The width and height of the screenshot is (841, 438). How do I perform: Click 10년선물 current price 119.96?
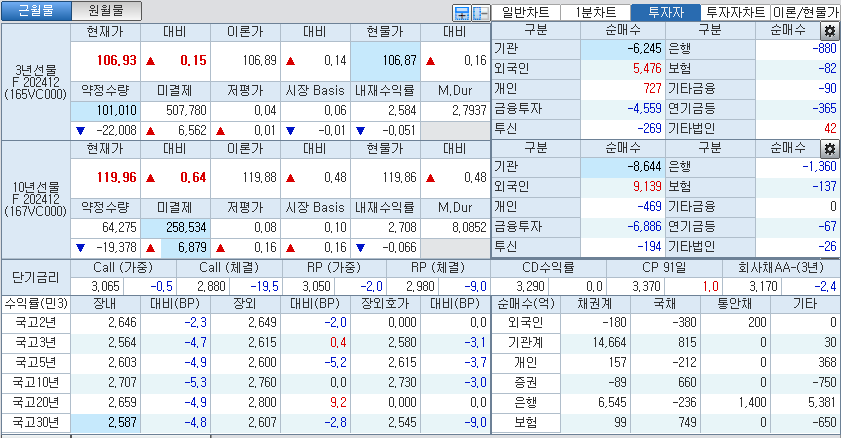105,177
